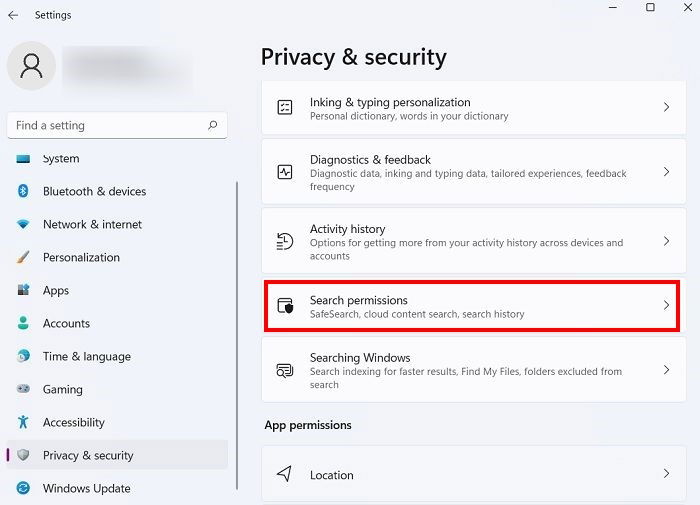Click the Privacy & security shield icon
The width and height of the screenshot is (700, 505).
tap(23, 455)
